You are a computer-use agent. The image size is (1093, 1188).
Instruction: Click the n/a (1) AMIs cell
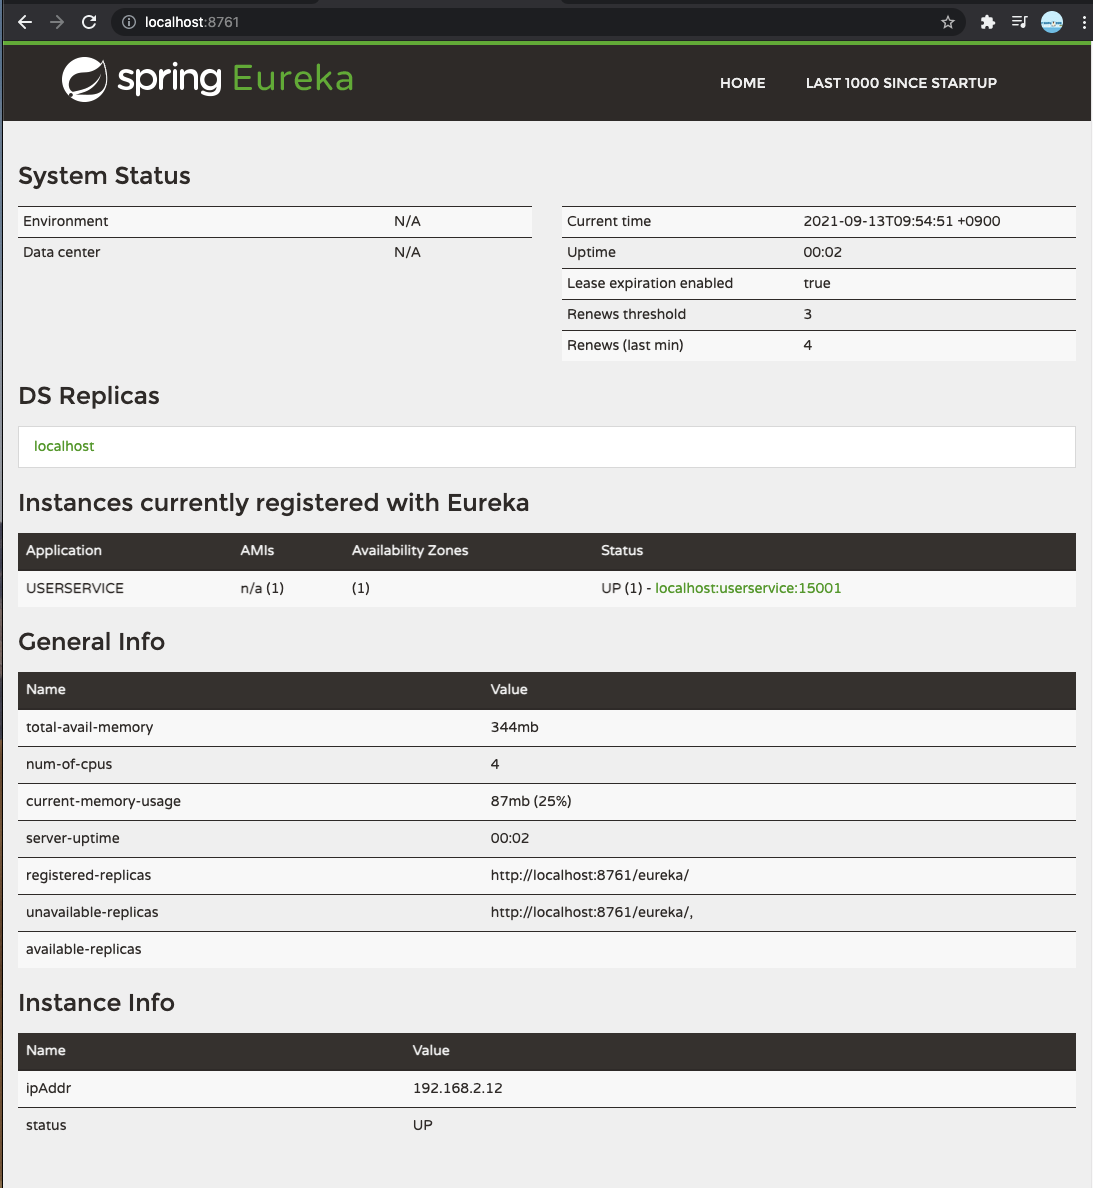click(262, 588)
